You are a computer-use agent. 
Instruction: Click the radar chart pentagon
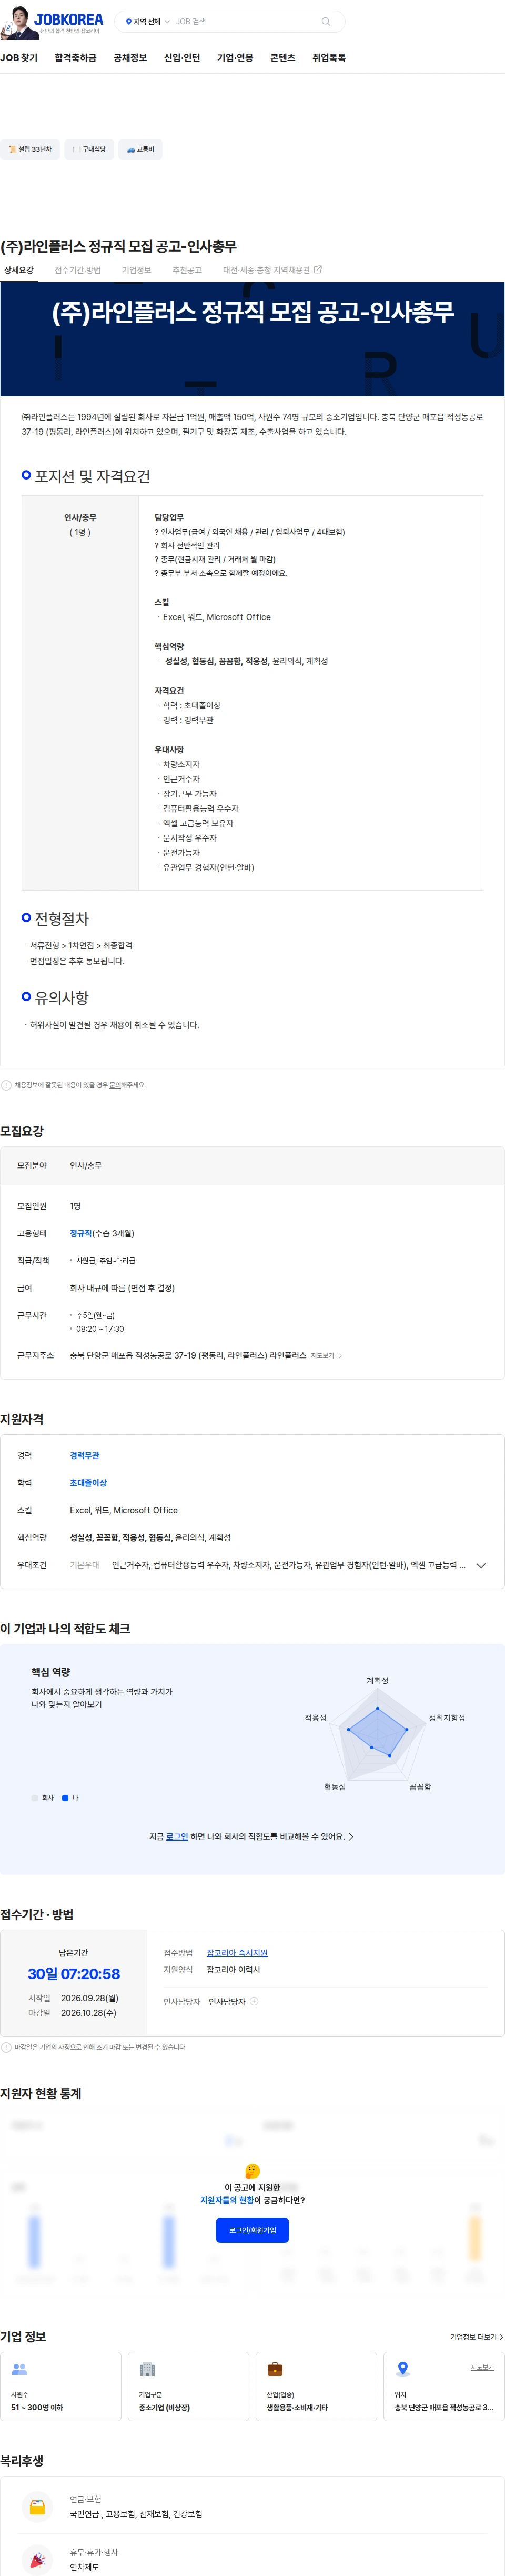377,1736
